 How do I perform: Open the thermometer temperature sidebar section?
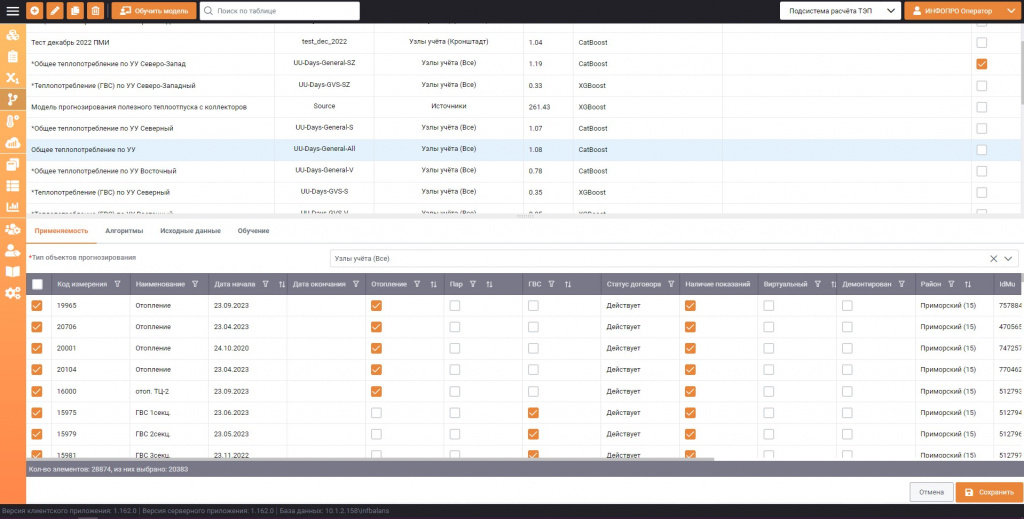click(x=12, y=121)
